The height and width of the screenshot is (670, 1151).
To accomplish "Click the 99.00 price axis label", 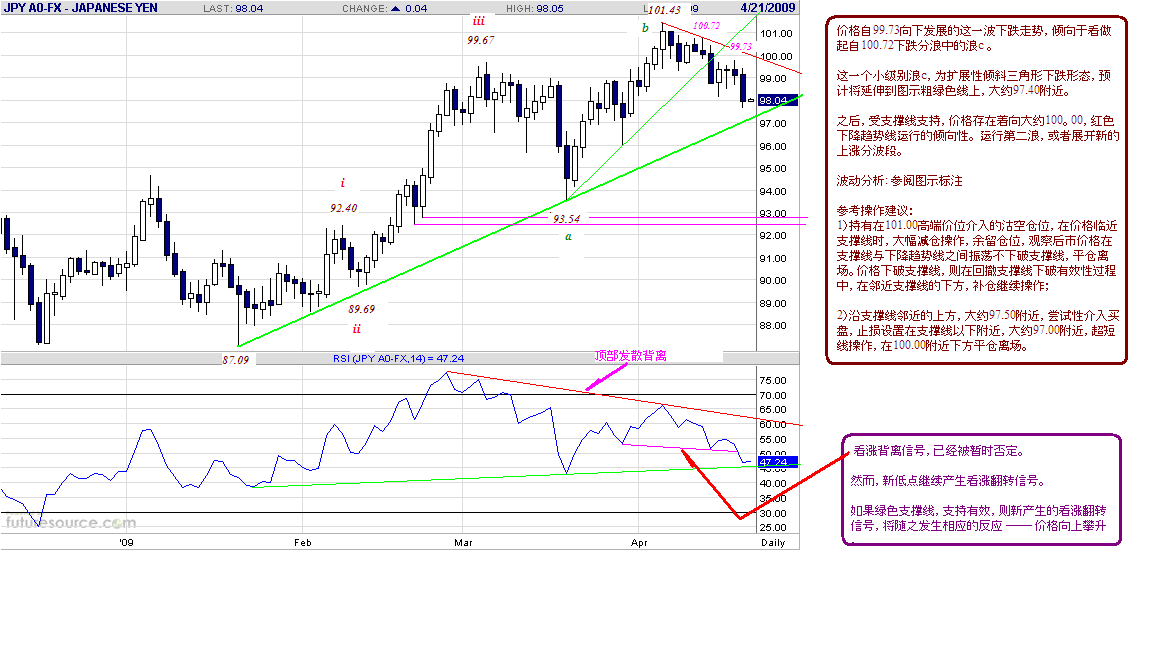I will [x=777, y=79].
